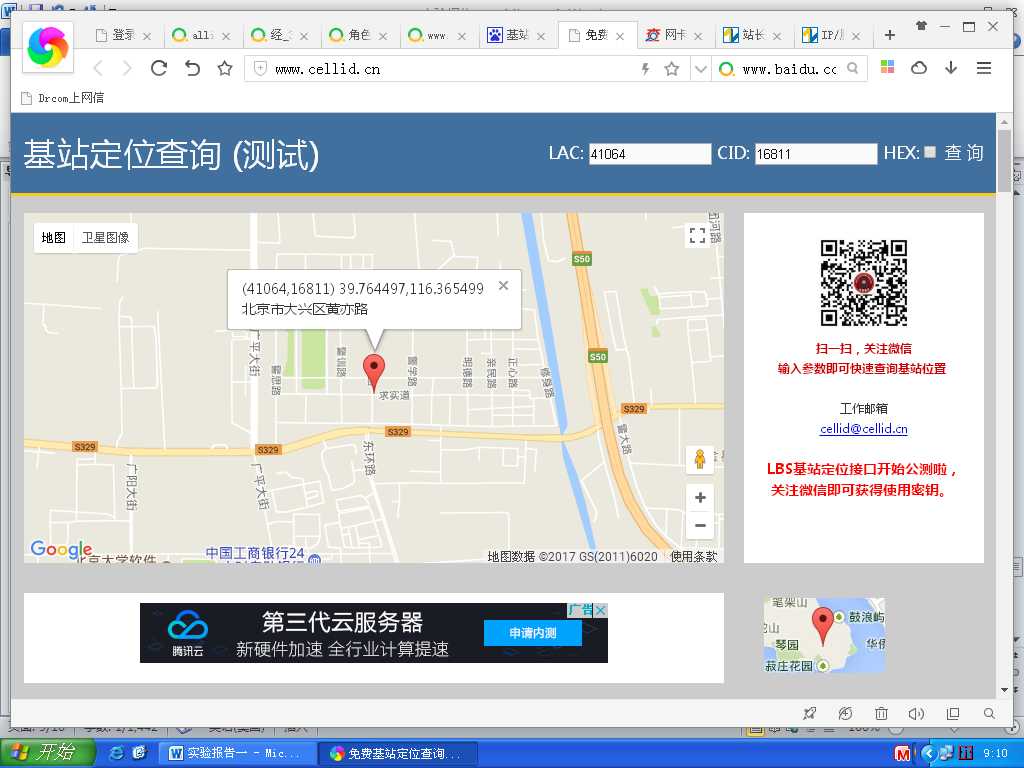Click the 360 browser logo icon
The width and height of the screenshot is (1024, 768).
[48, 46]
